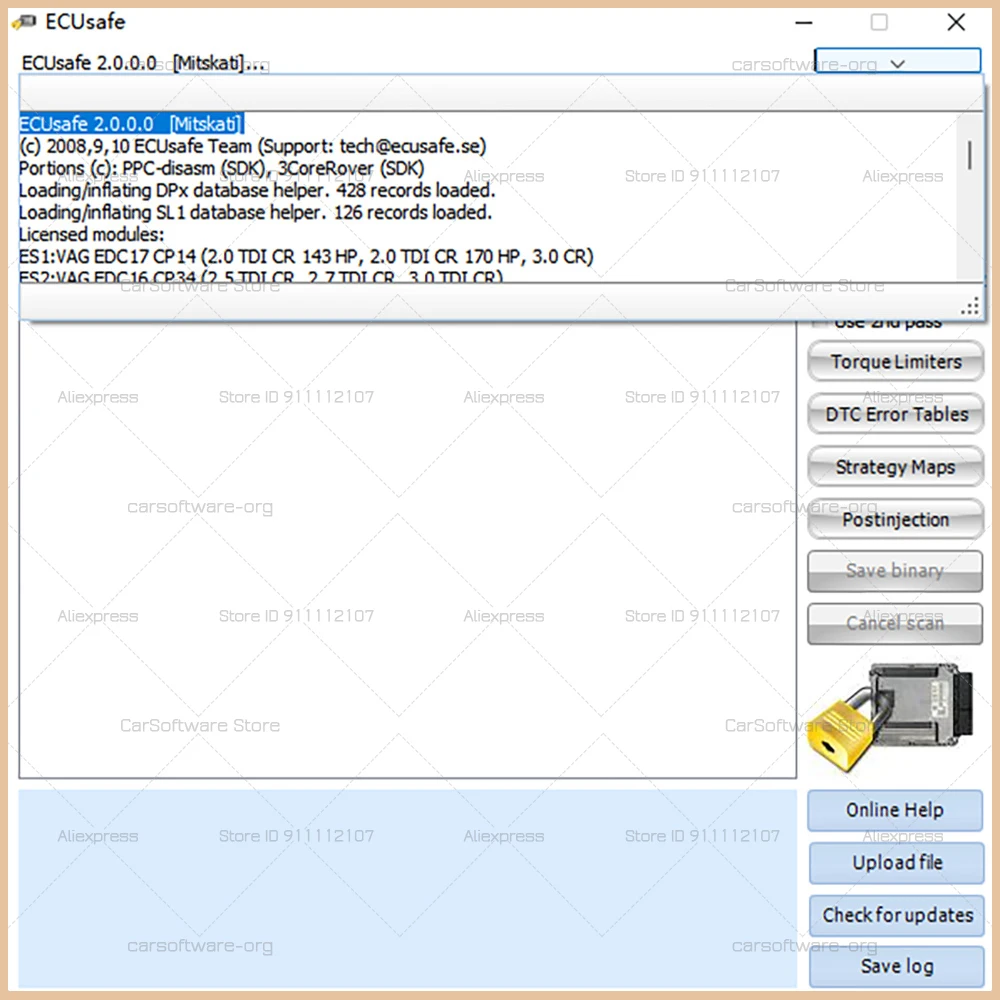Expand the combo box chevron arrow
Screen dimensions: 1000x1000
point(897,64)
